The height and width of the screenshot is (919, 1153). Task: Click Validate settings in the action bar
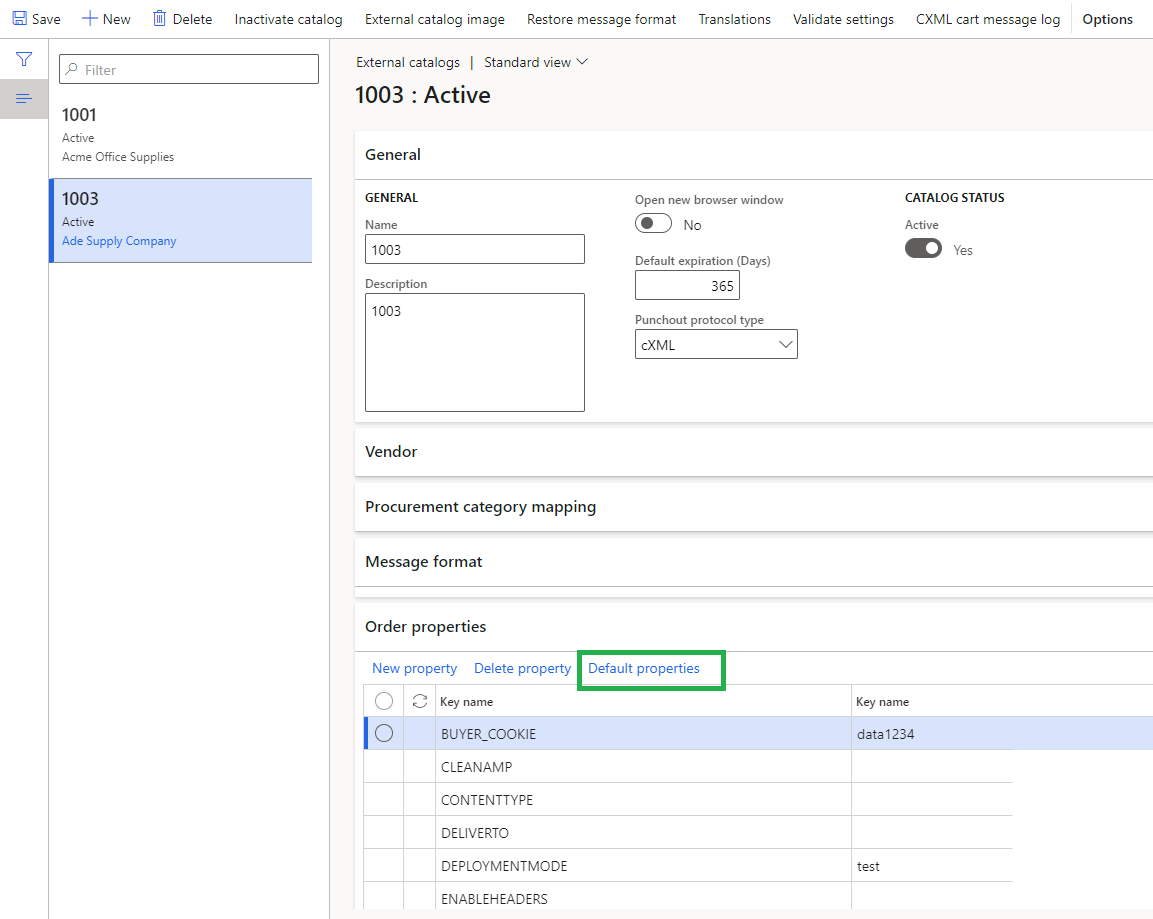click(843, 19)
